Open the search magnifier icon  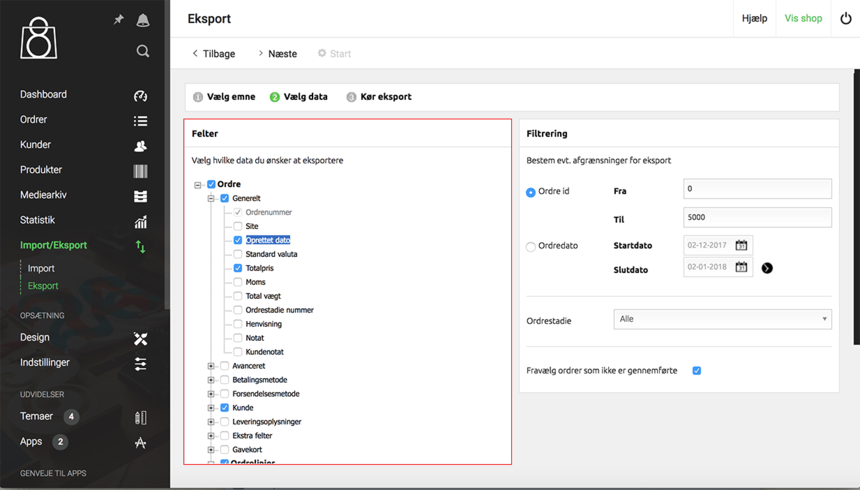[143, 51]
